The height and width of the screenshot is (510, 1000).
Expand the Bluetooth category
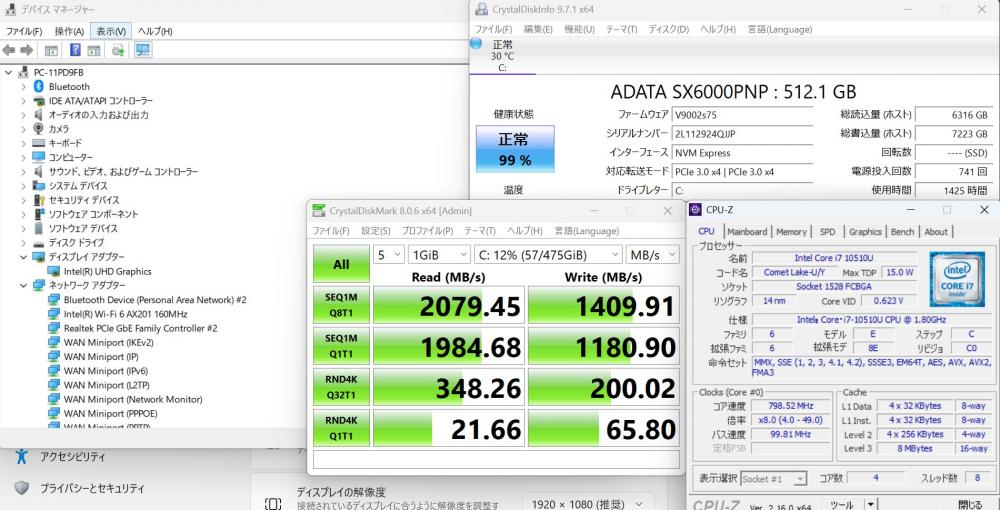coord(23,86)
